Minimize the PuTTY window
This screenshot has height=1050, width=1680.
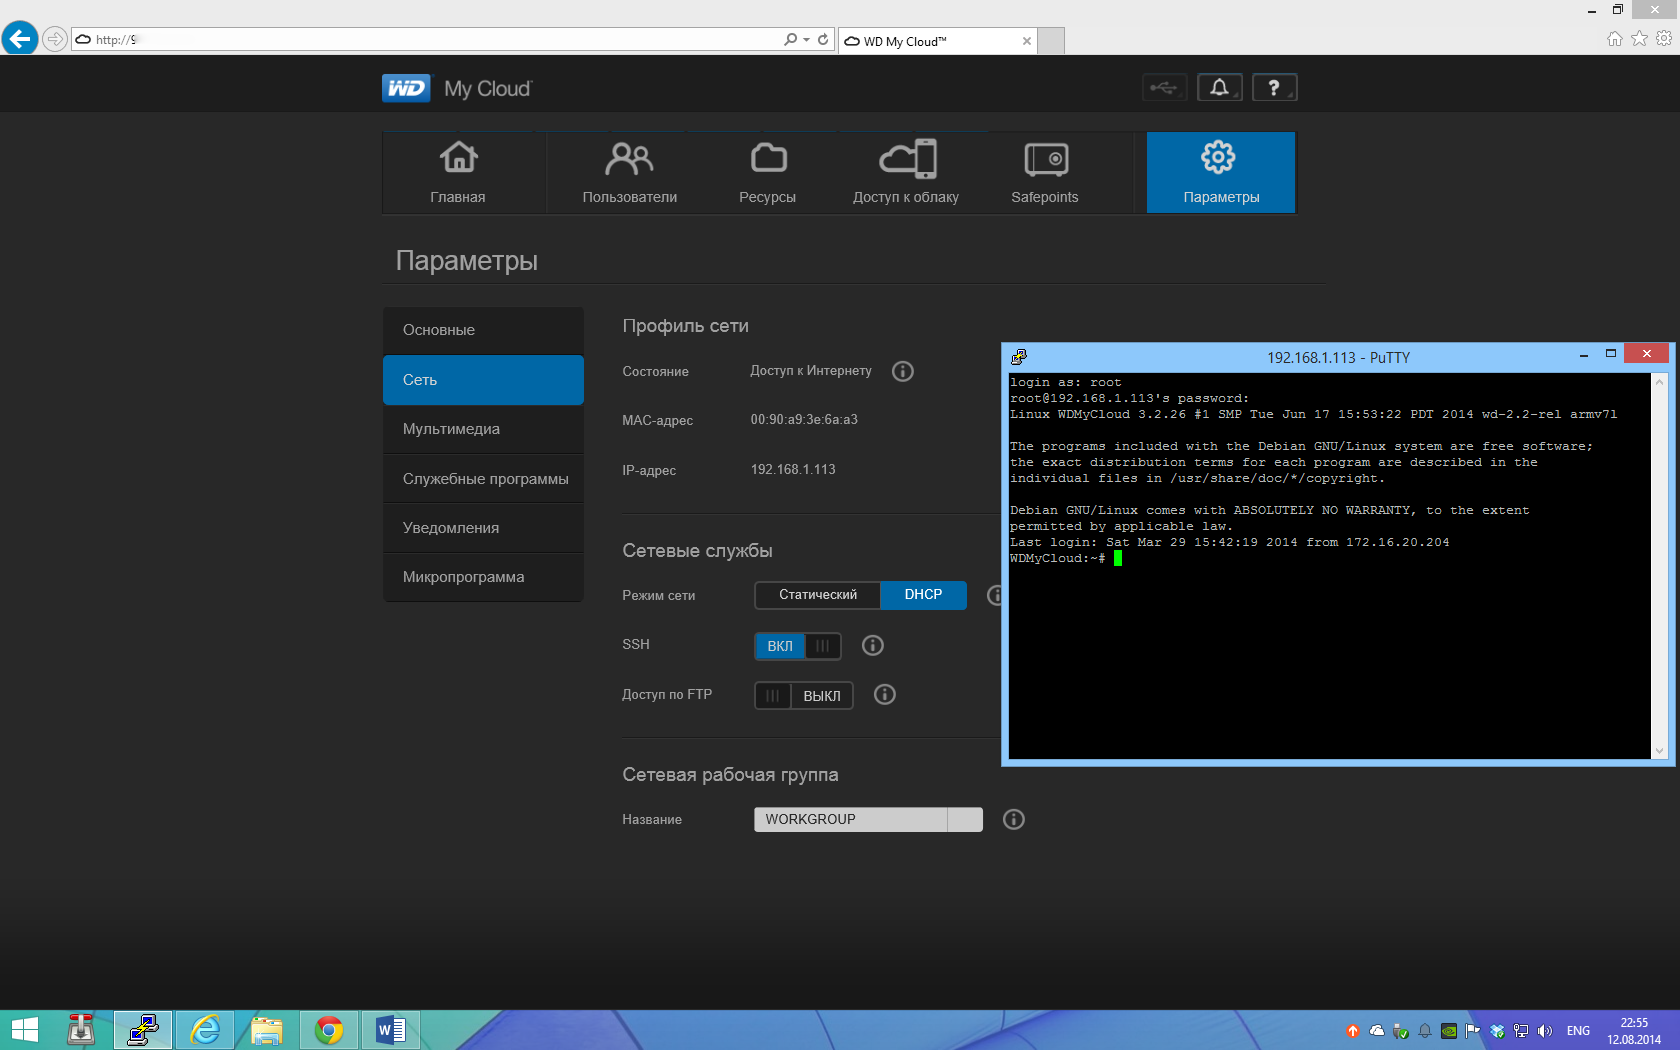[x=1584, y=355]
